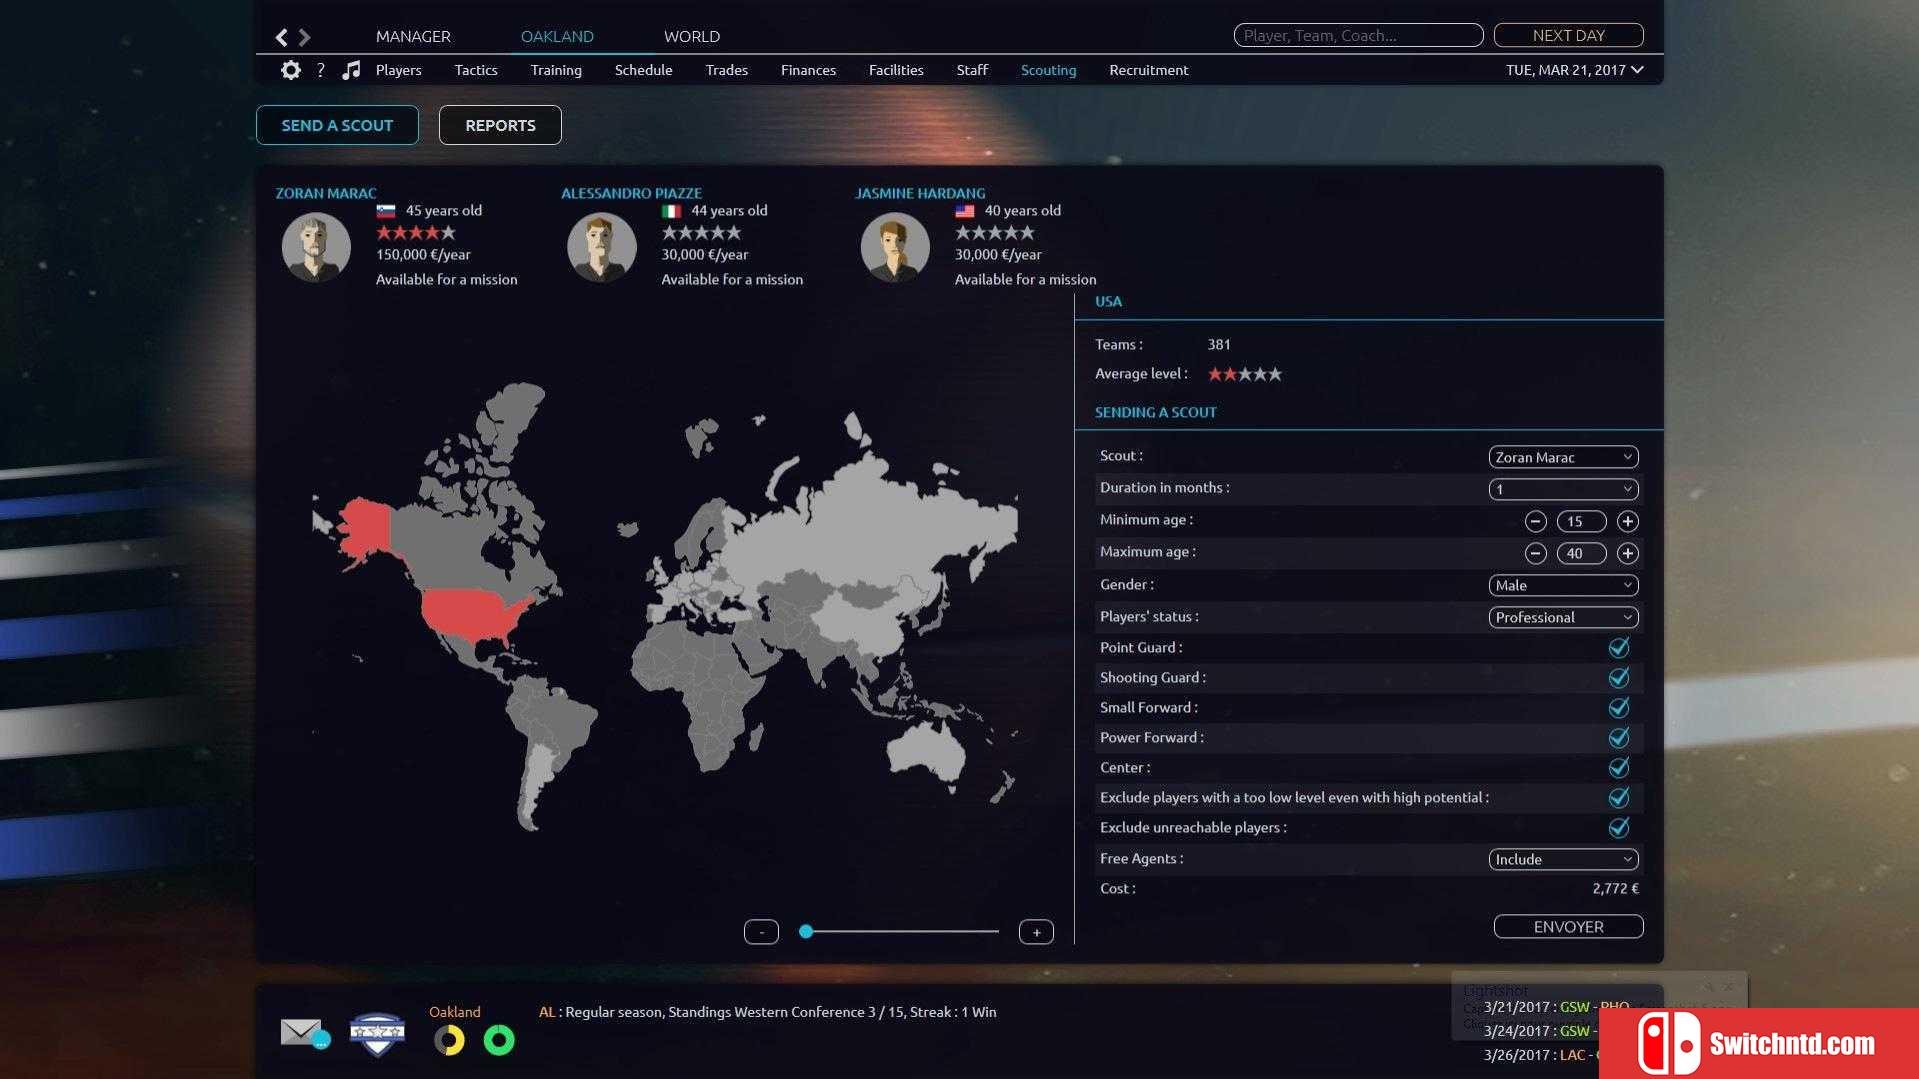This screenshot has height=1079, width=1919.
Task: Click the Zoran Marac name link
Action: 326,193
